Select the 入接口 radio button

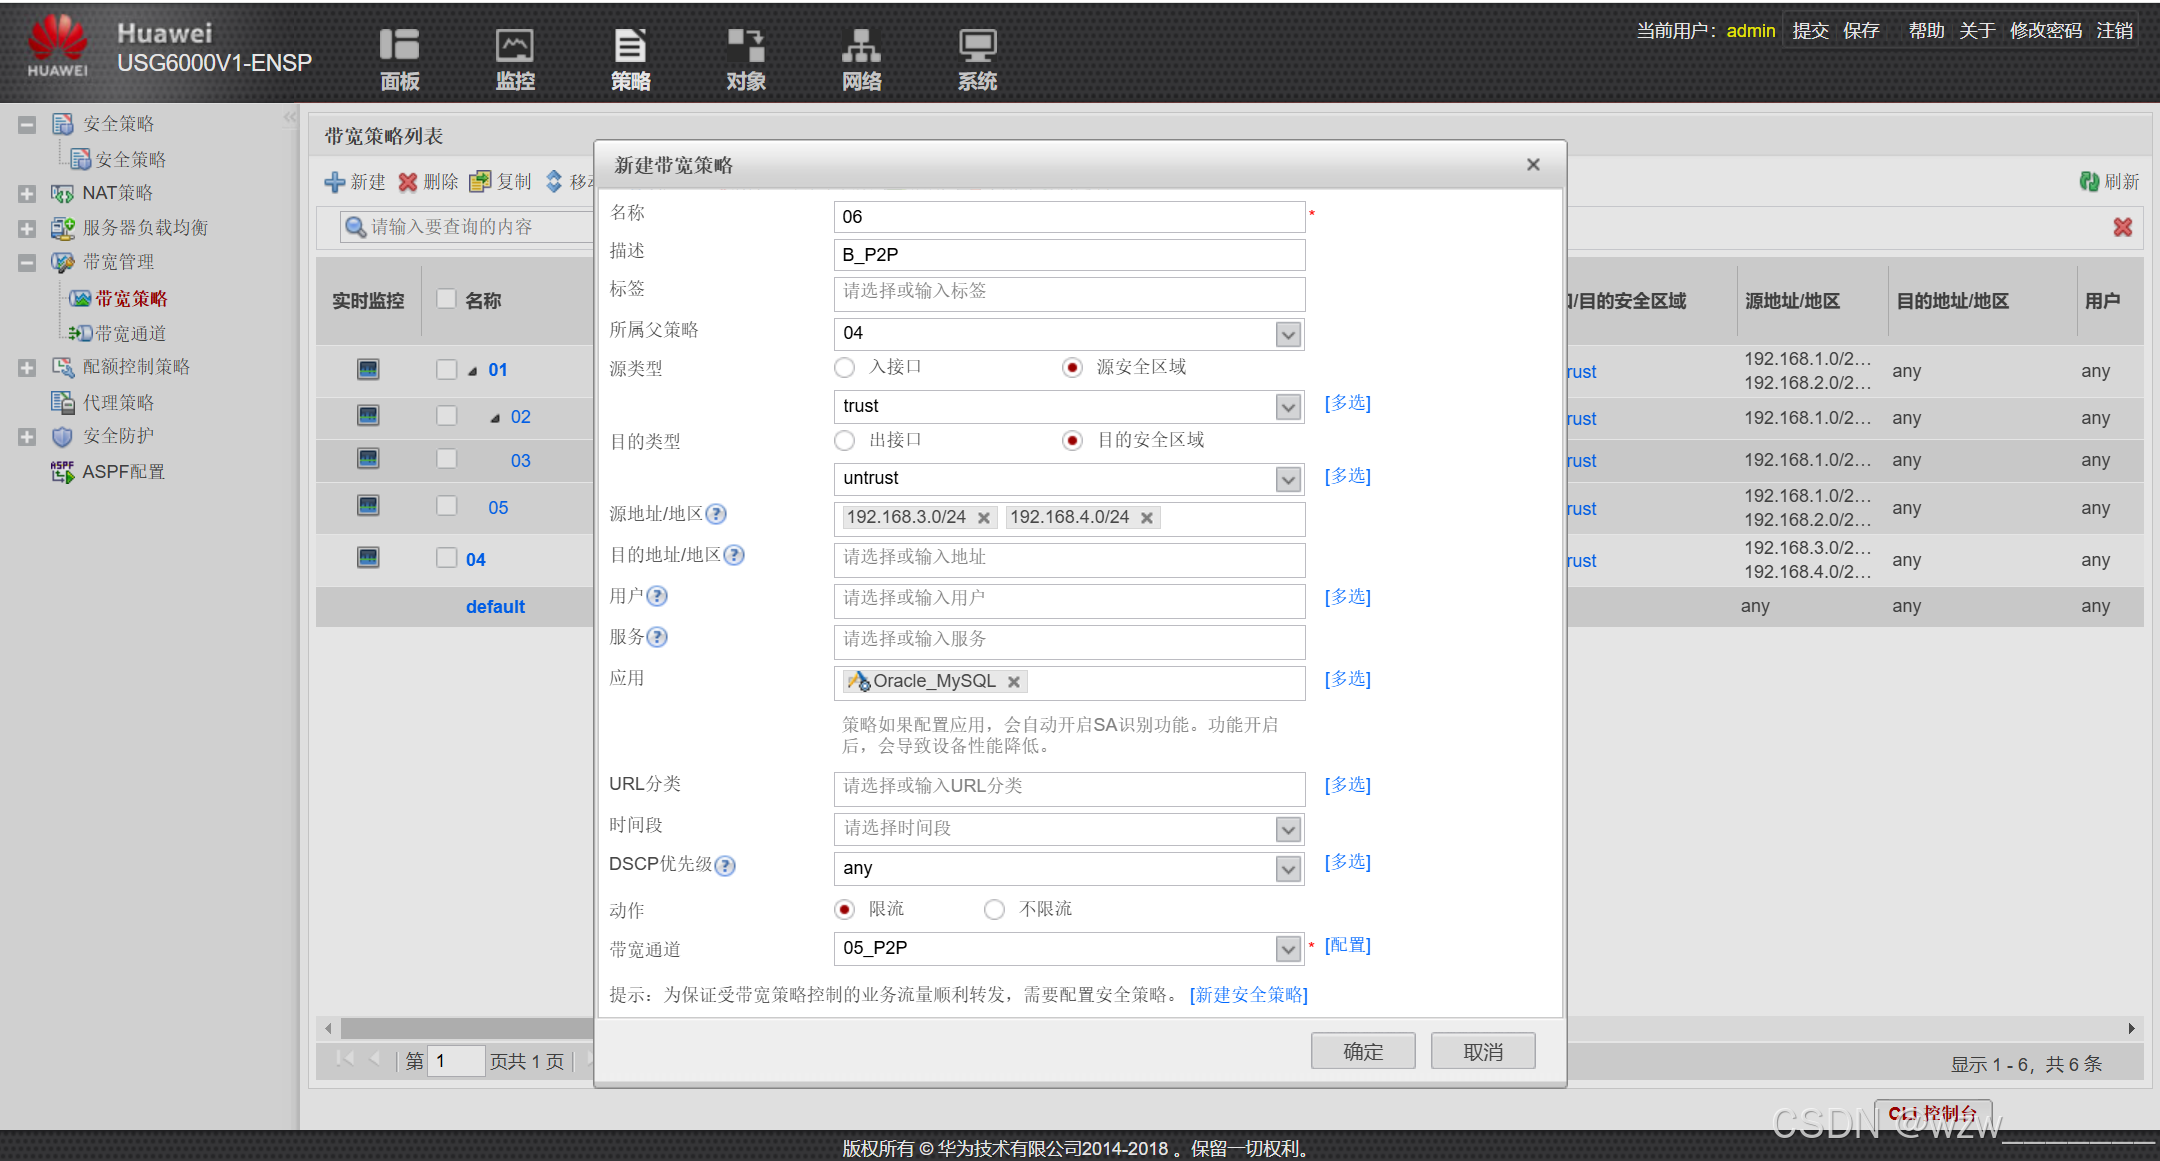coord(845,368)
